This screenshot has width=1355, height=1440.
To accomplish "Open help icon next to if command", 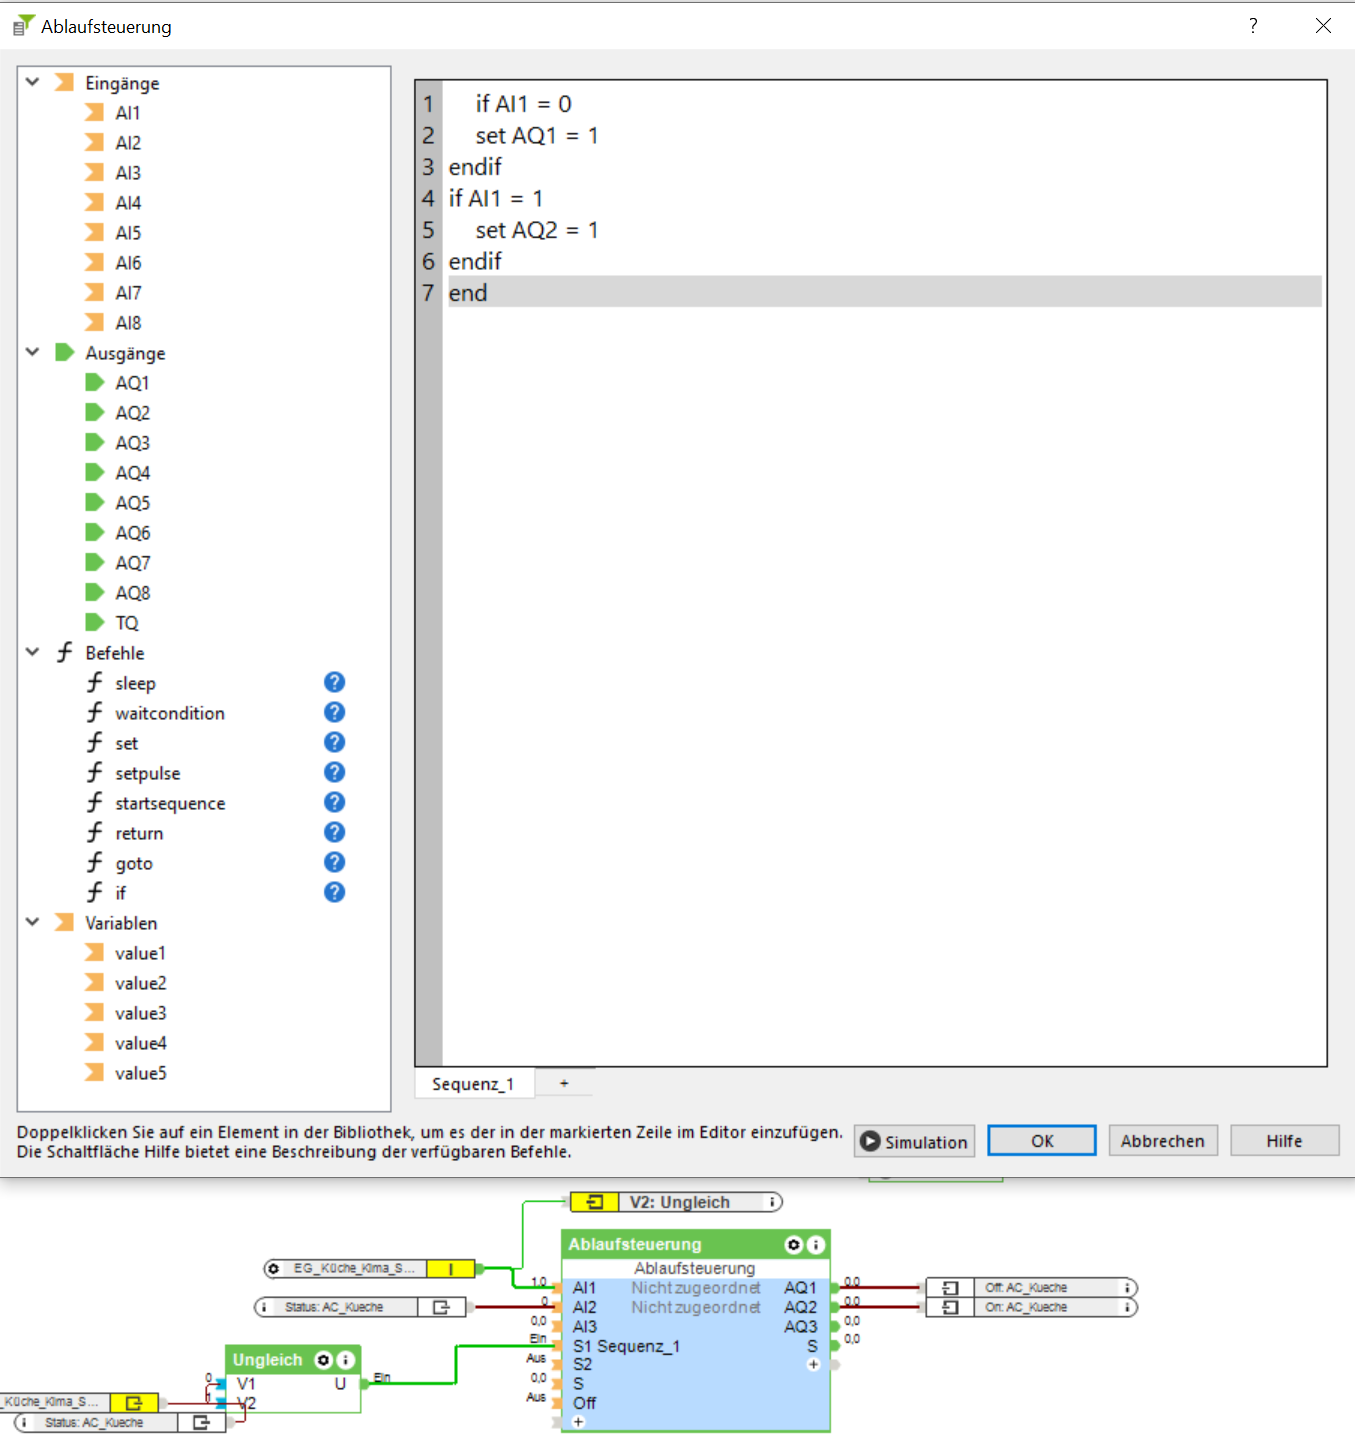I will tap(334, 892).
